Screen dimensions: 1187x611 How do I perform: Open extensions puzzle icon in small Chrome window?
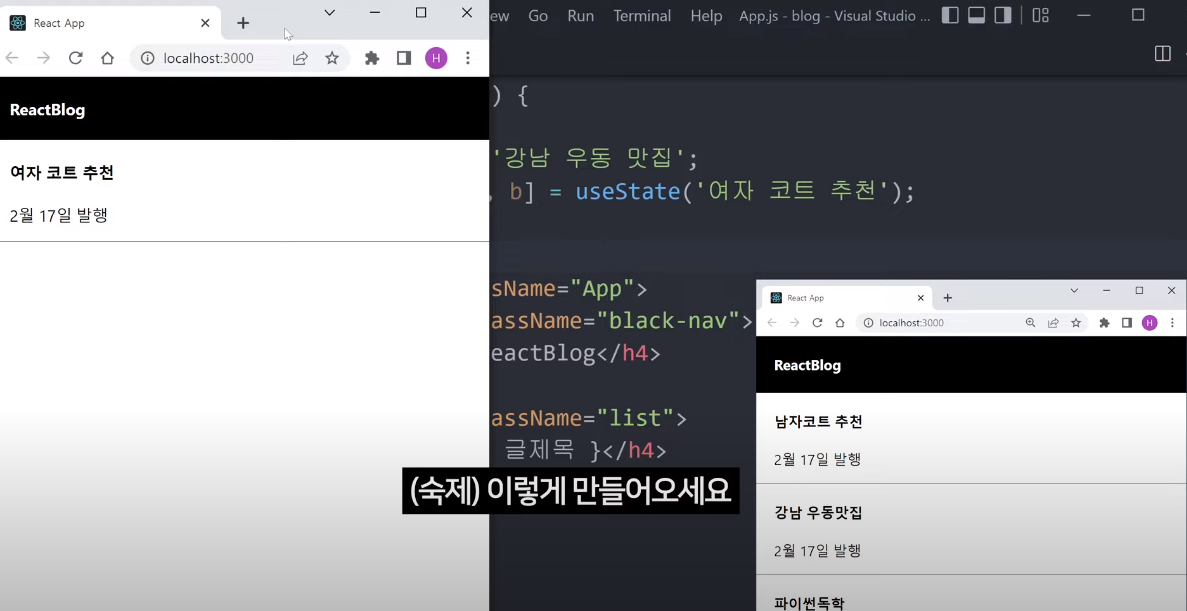[x=1104, y=323]
